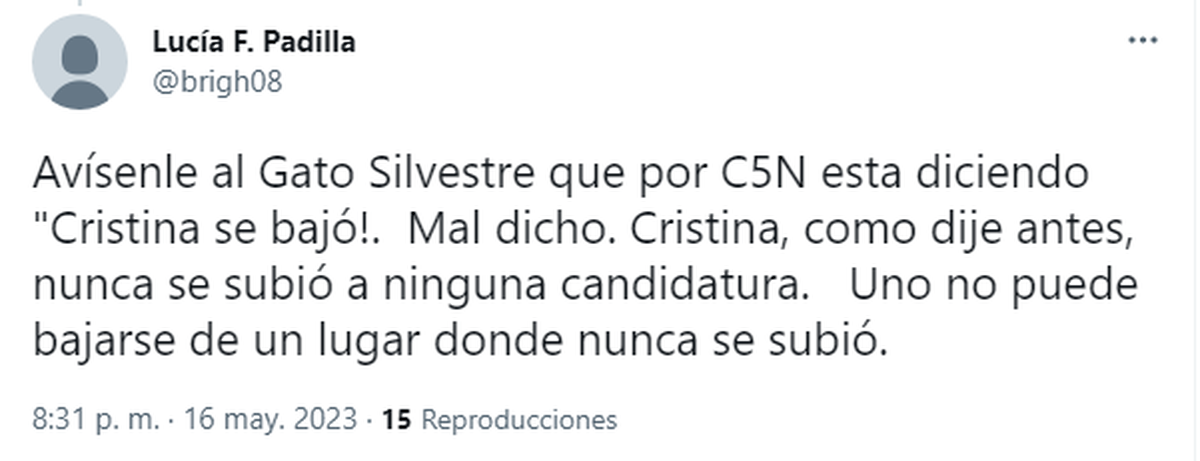Open Lucía F. Padilla's profile name link
Viewport: 1200px width, 461px height.
click(254, 42)
